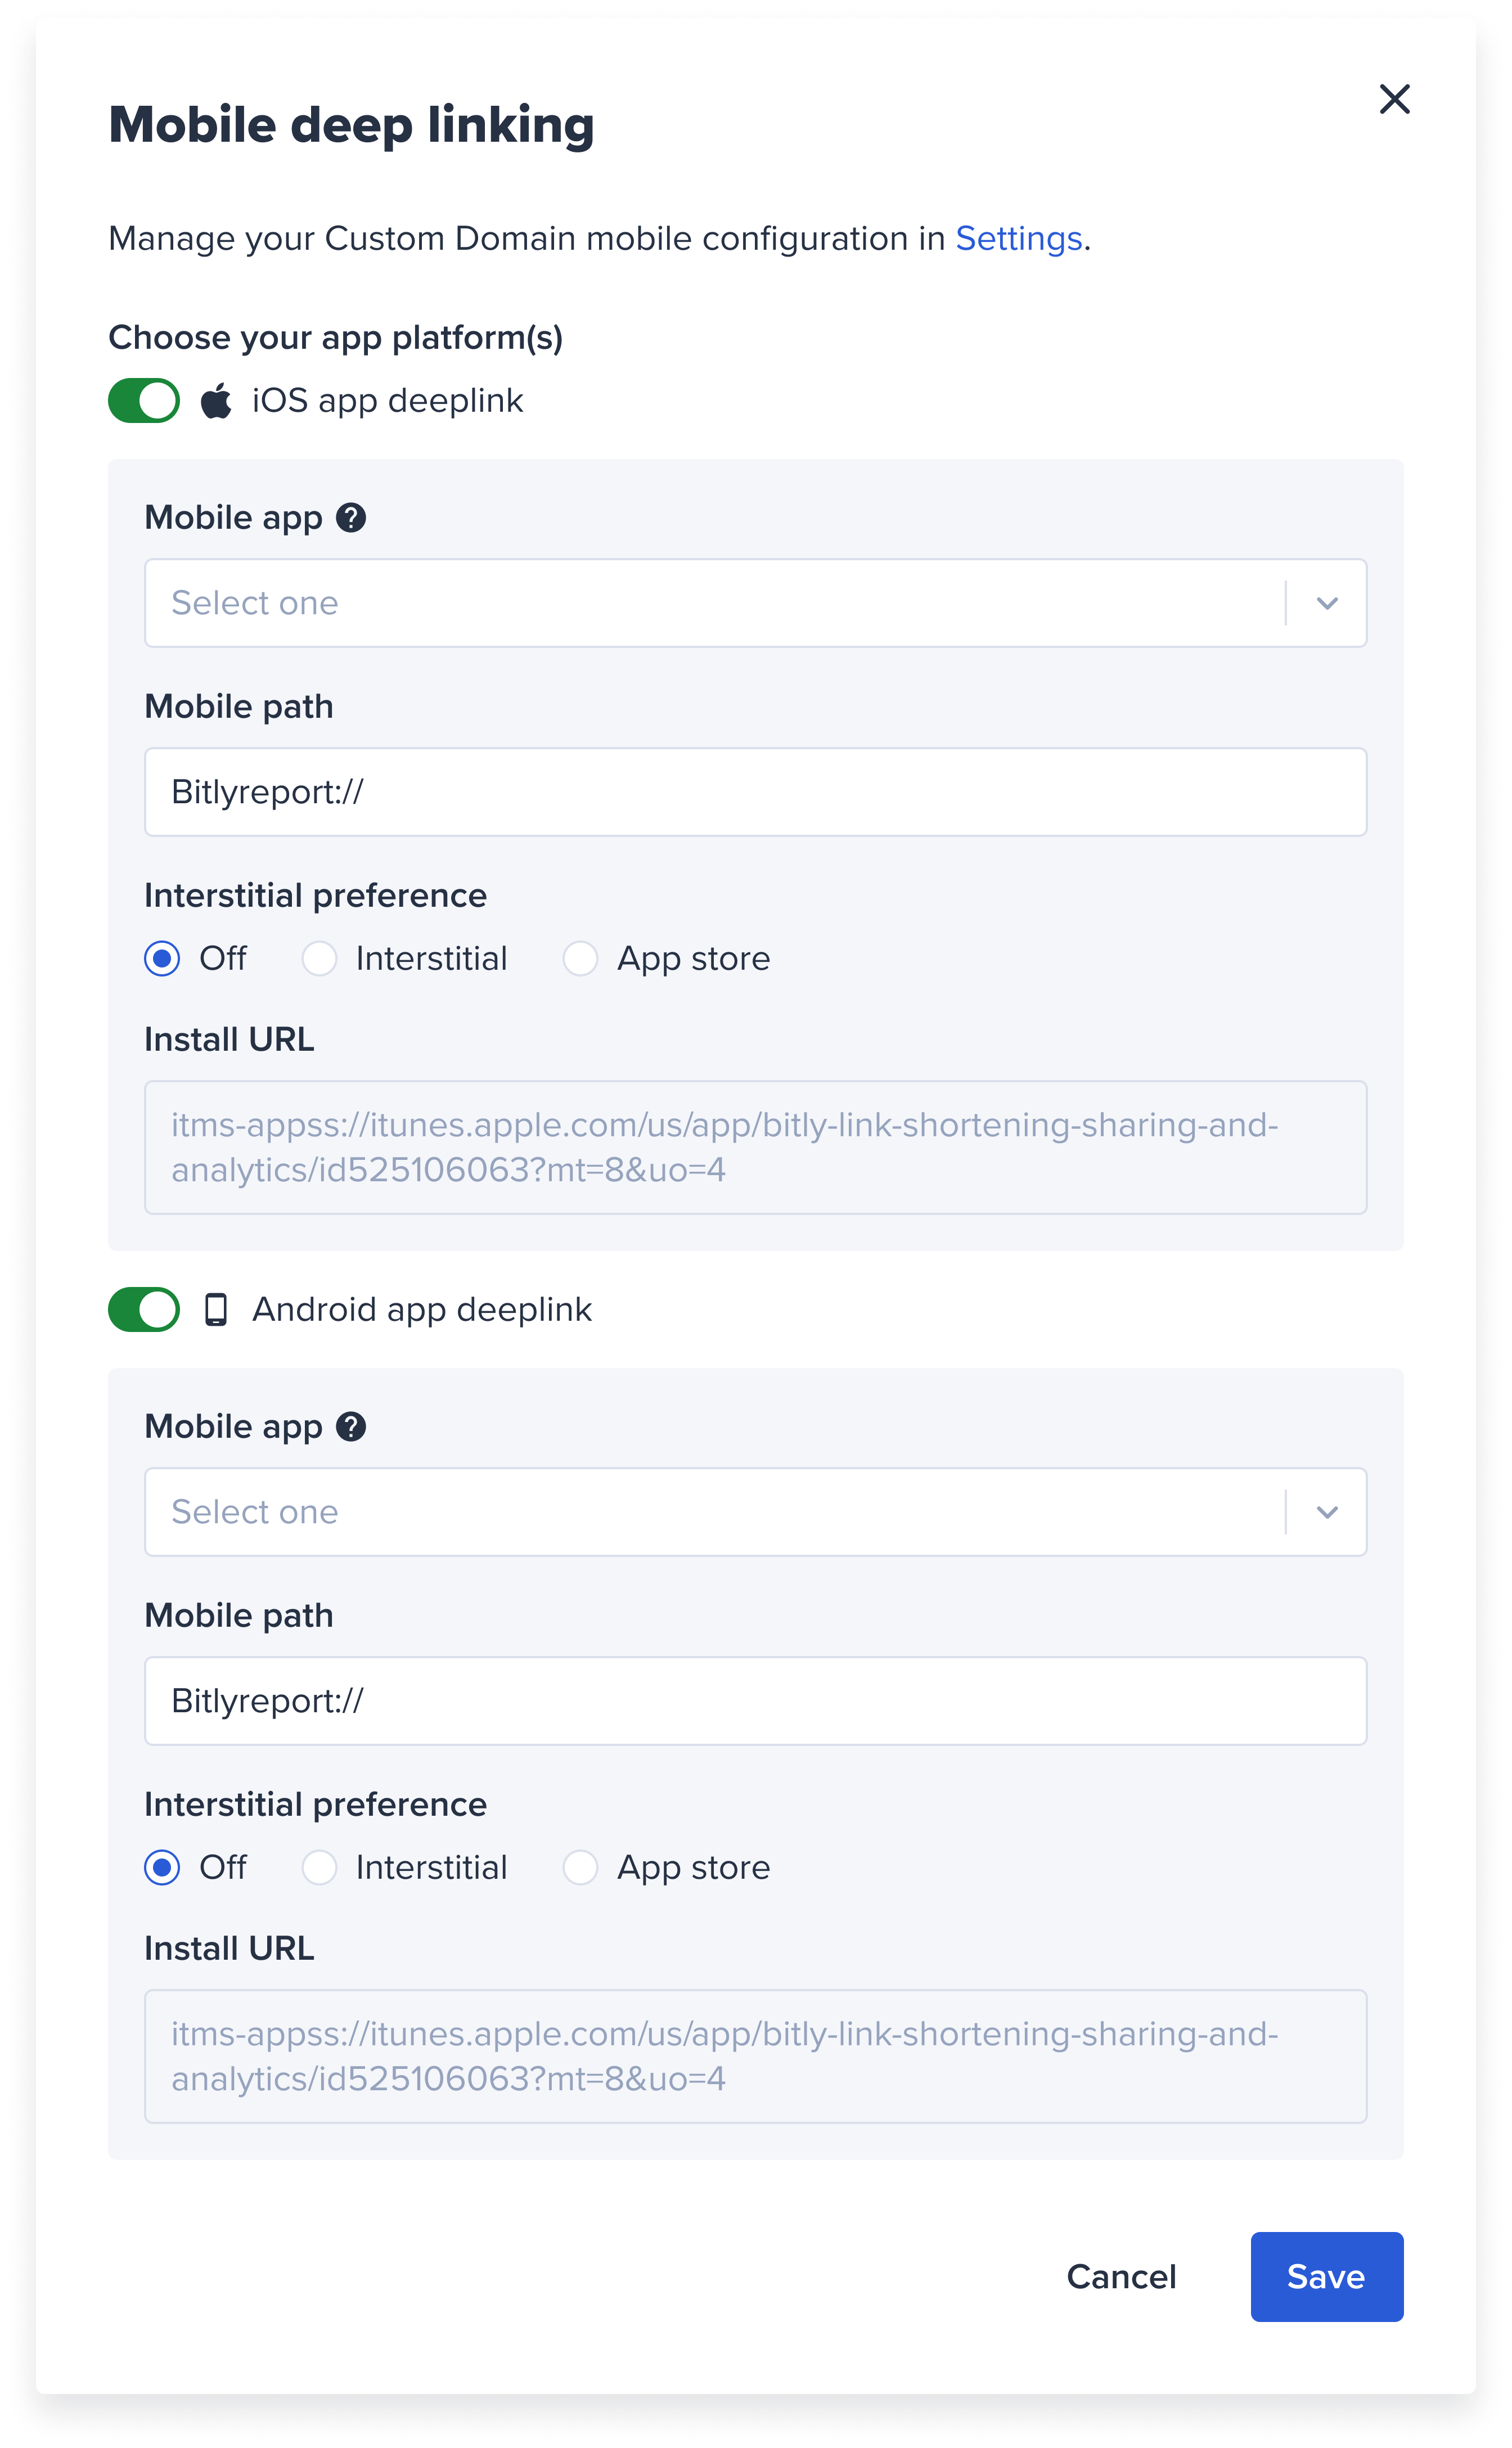Choose App store option in the iOS section
The width and height of the screenshot is (1512, 2448).
580,958
